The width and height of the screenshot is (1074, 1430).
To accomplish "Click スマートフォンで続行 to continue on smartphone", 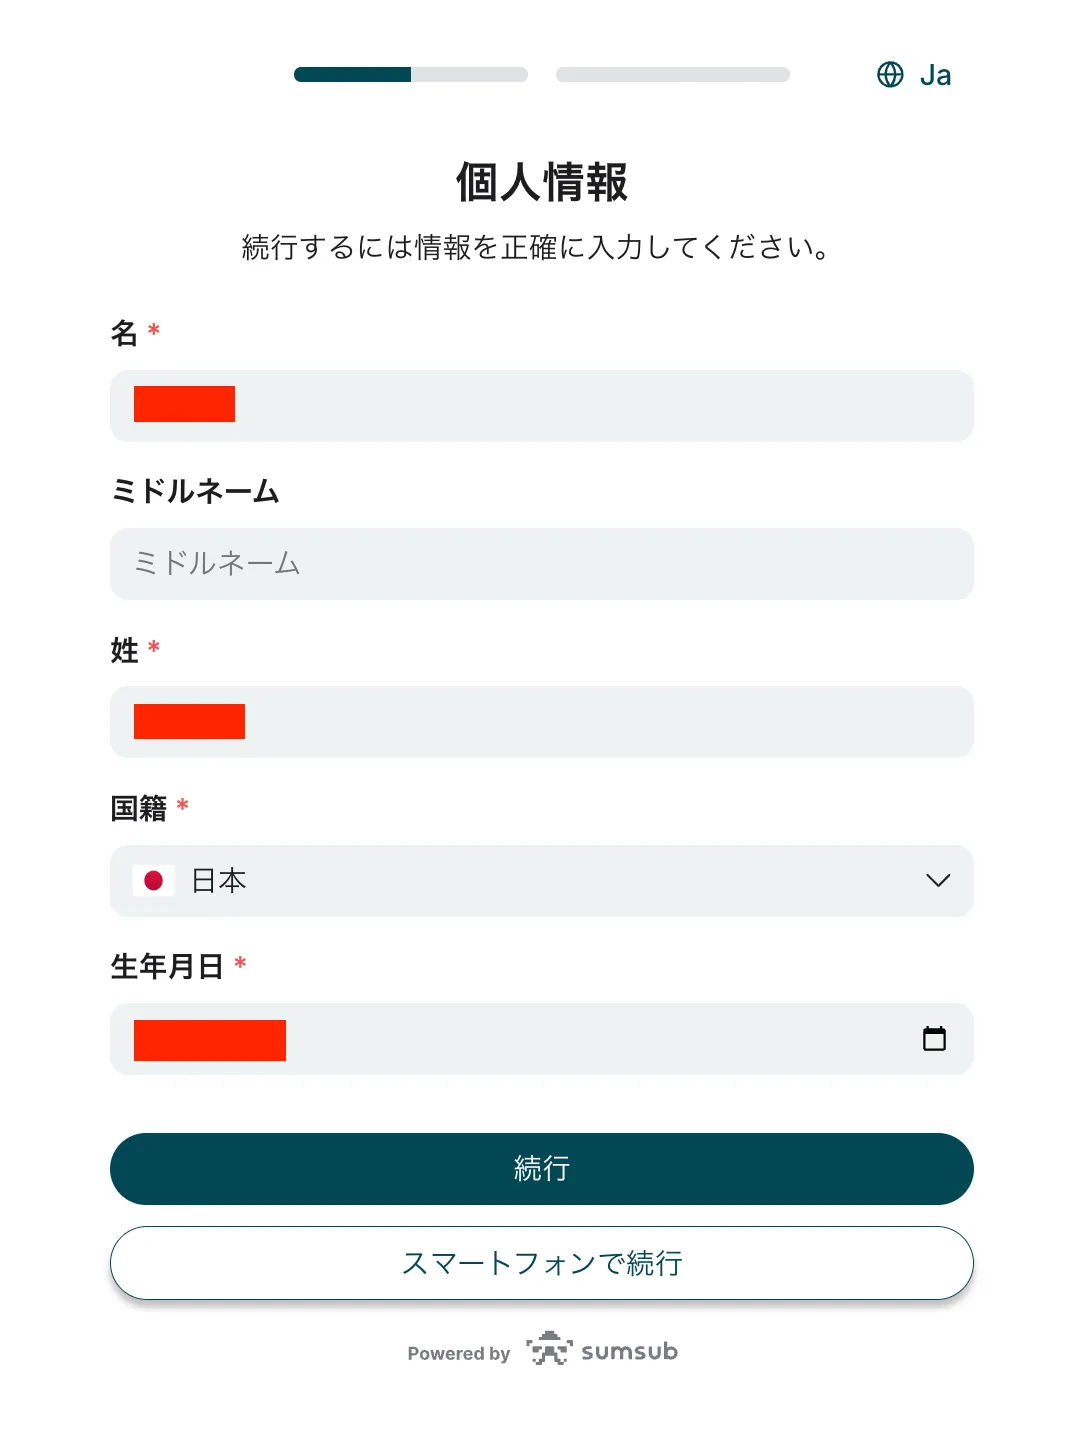I will pos(542,1263).
